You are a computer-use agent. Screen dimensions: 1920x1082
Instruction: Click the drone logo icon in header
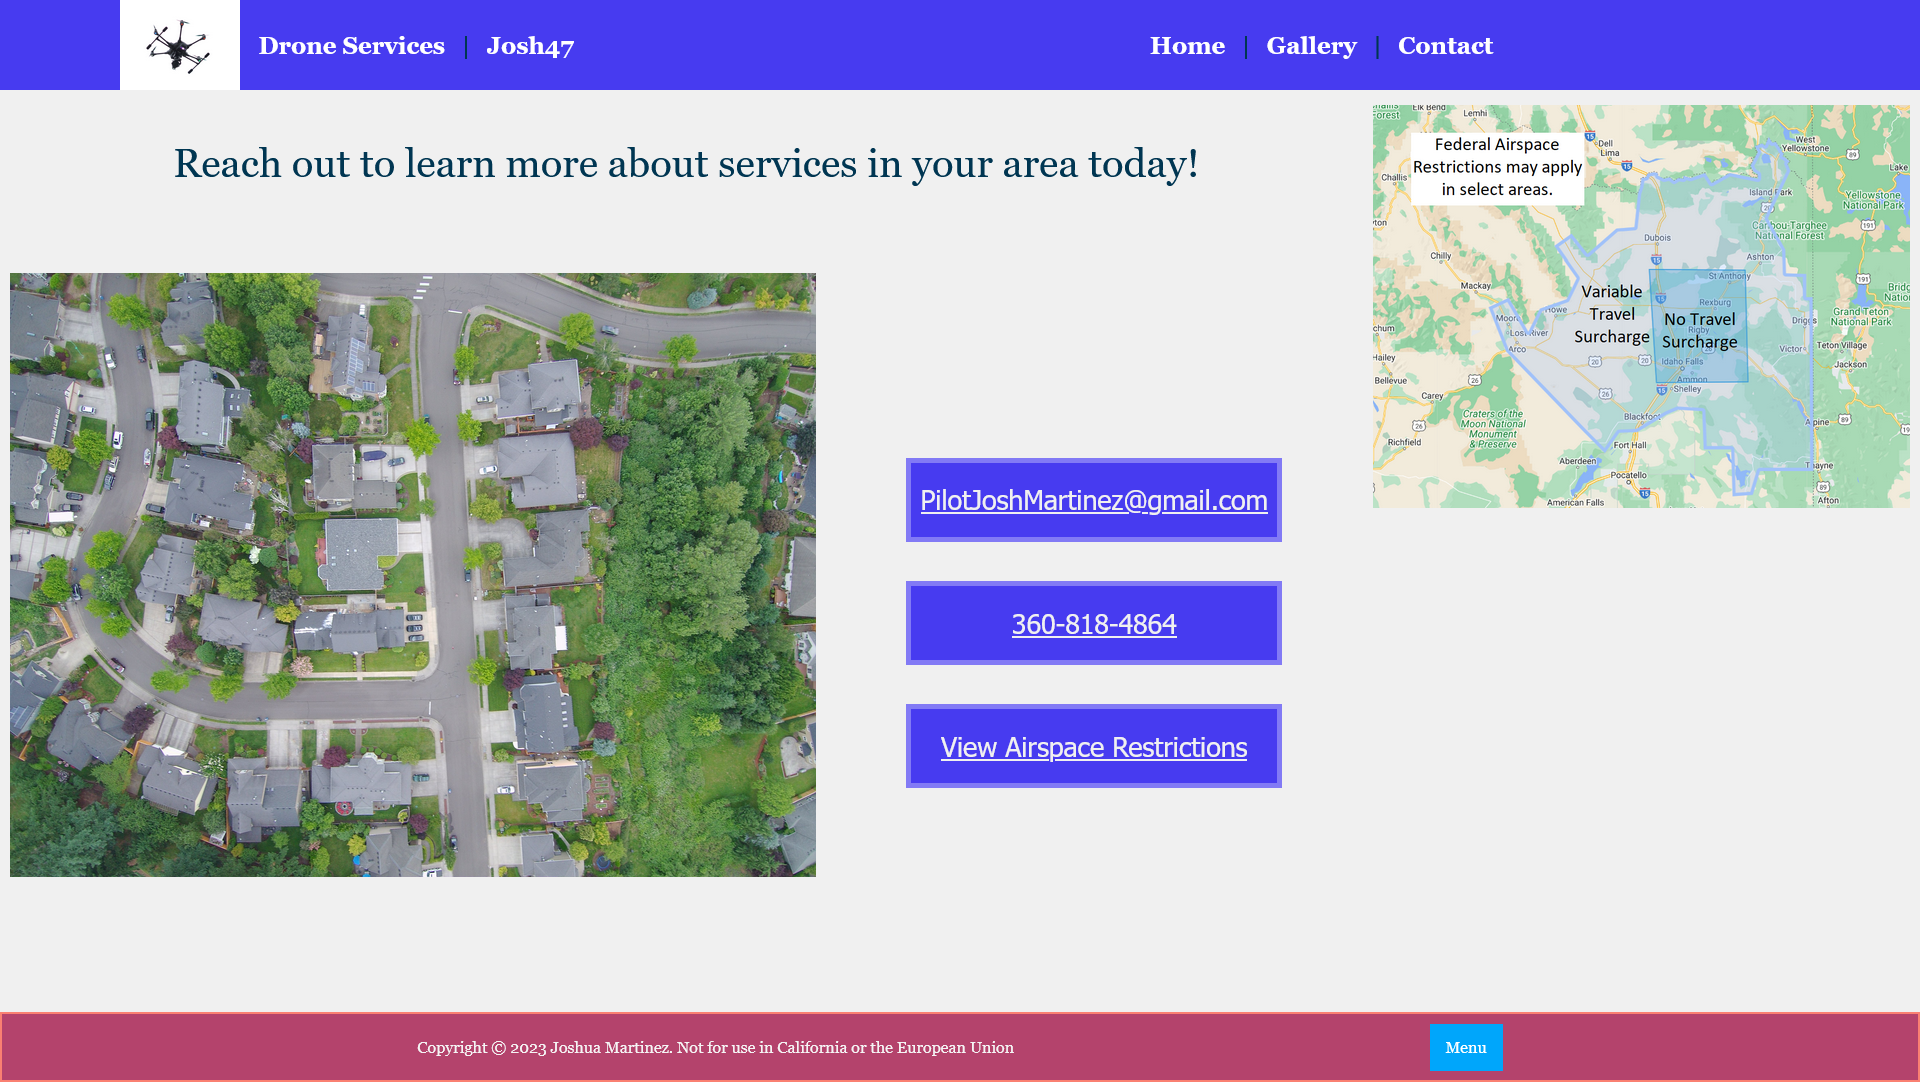tap(179, 45)
